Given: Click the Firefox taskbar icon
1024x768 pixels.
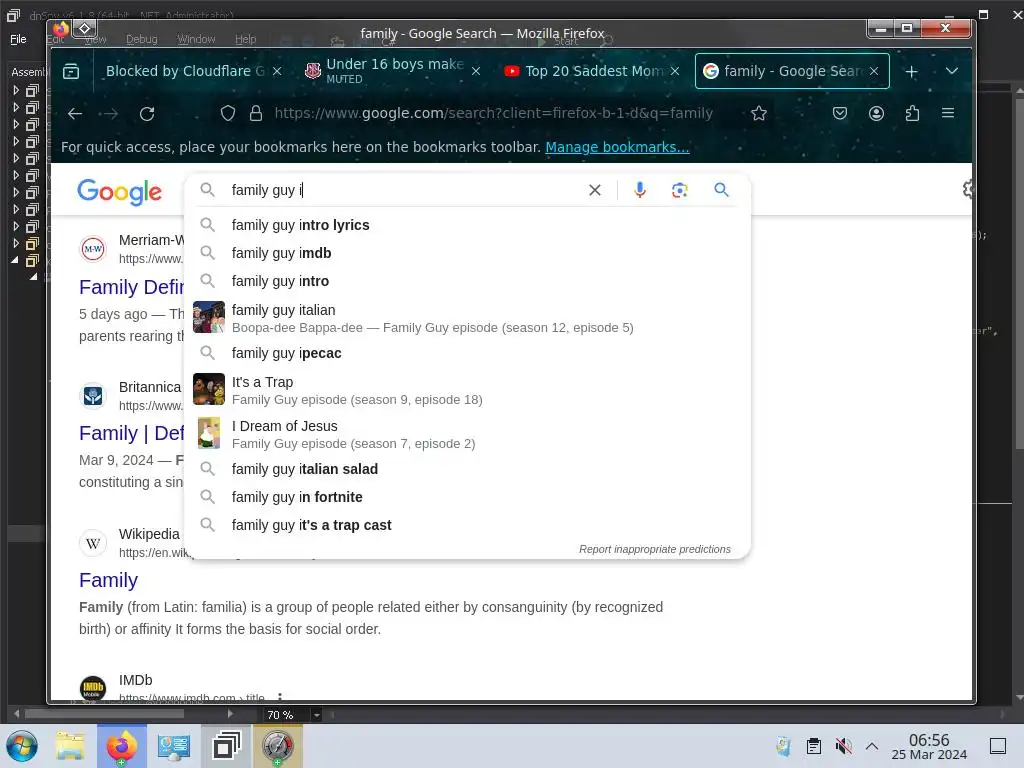Looking at the screenshot, I should point(122,746).
